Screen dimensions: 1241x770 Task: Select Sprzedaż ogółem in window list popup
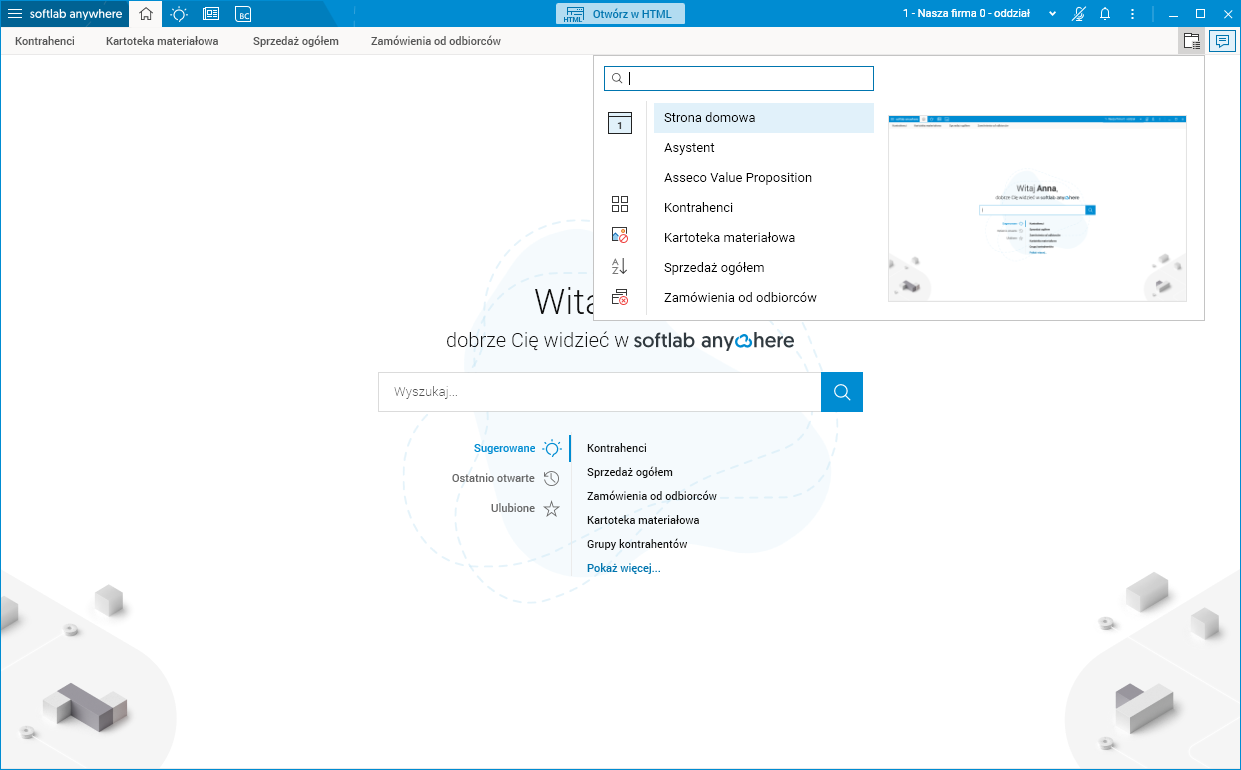coord(764,268)
